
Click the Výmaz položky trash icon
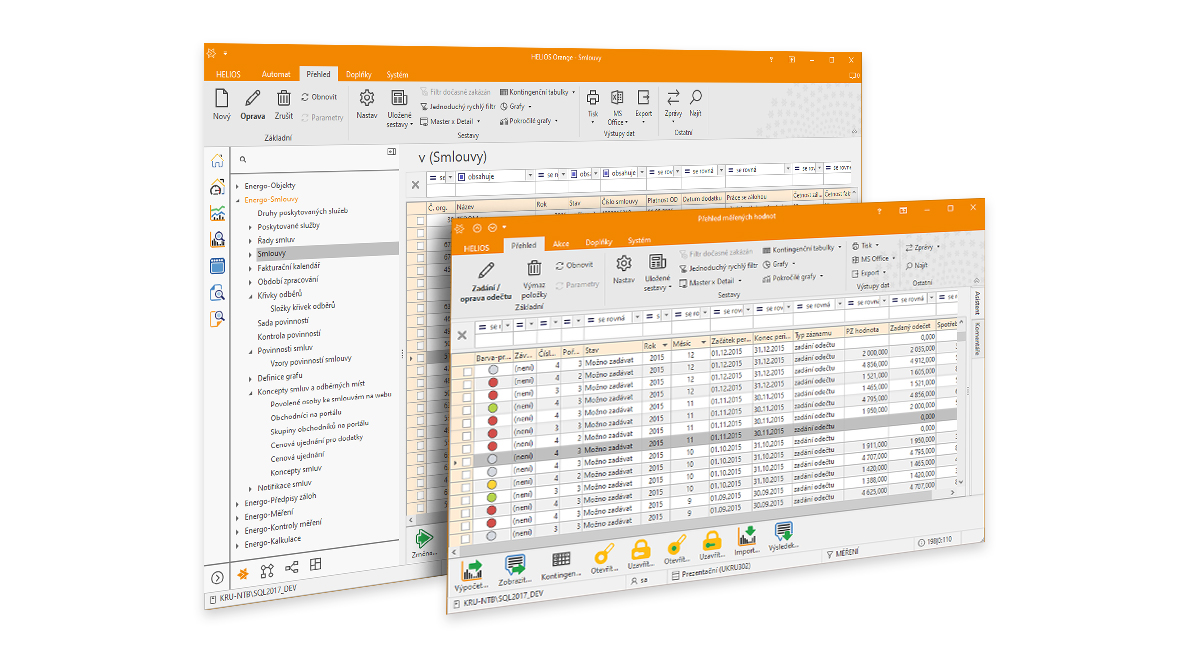(534, 268)
